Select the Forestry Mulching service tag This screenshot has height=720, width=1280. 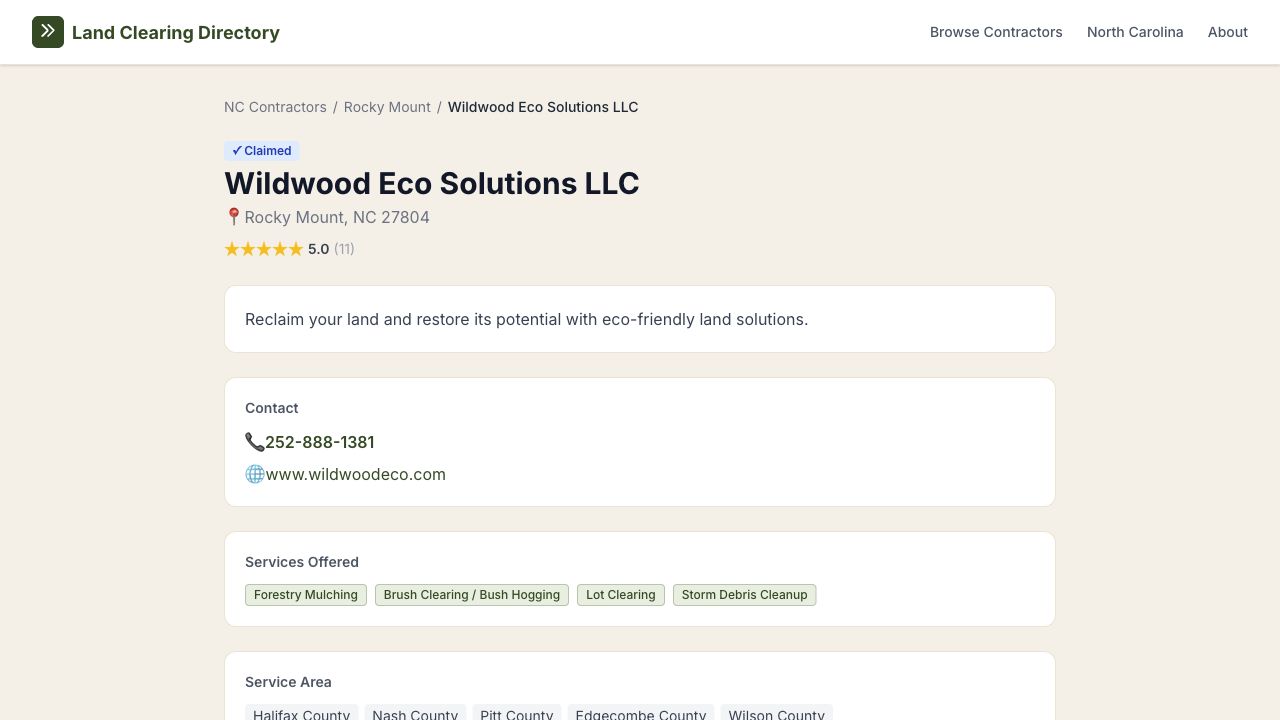tap(306, 595)
